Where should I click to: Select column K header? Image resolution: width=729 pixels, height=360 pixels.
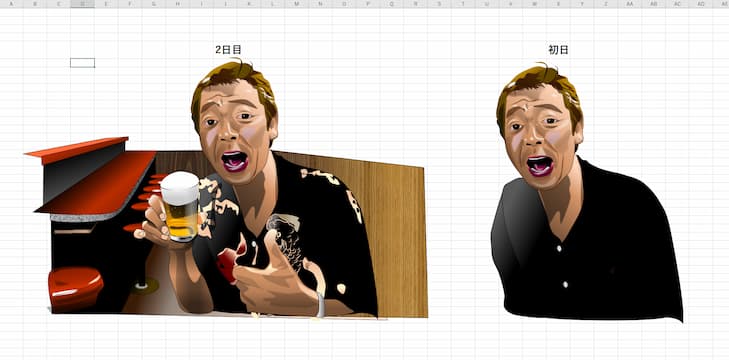tap(249, 4)
